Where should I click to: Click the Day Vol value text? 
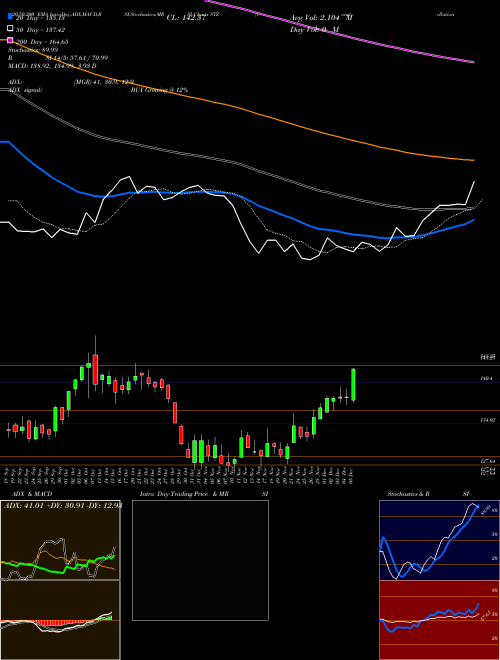coord(314,30)
